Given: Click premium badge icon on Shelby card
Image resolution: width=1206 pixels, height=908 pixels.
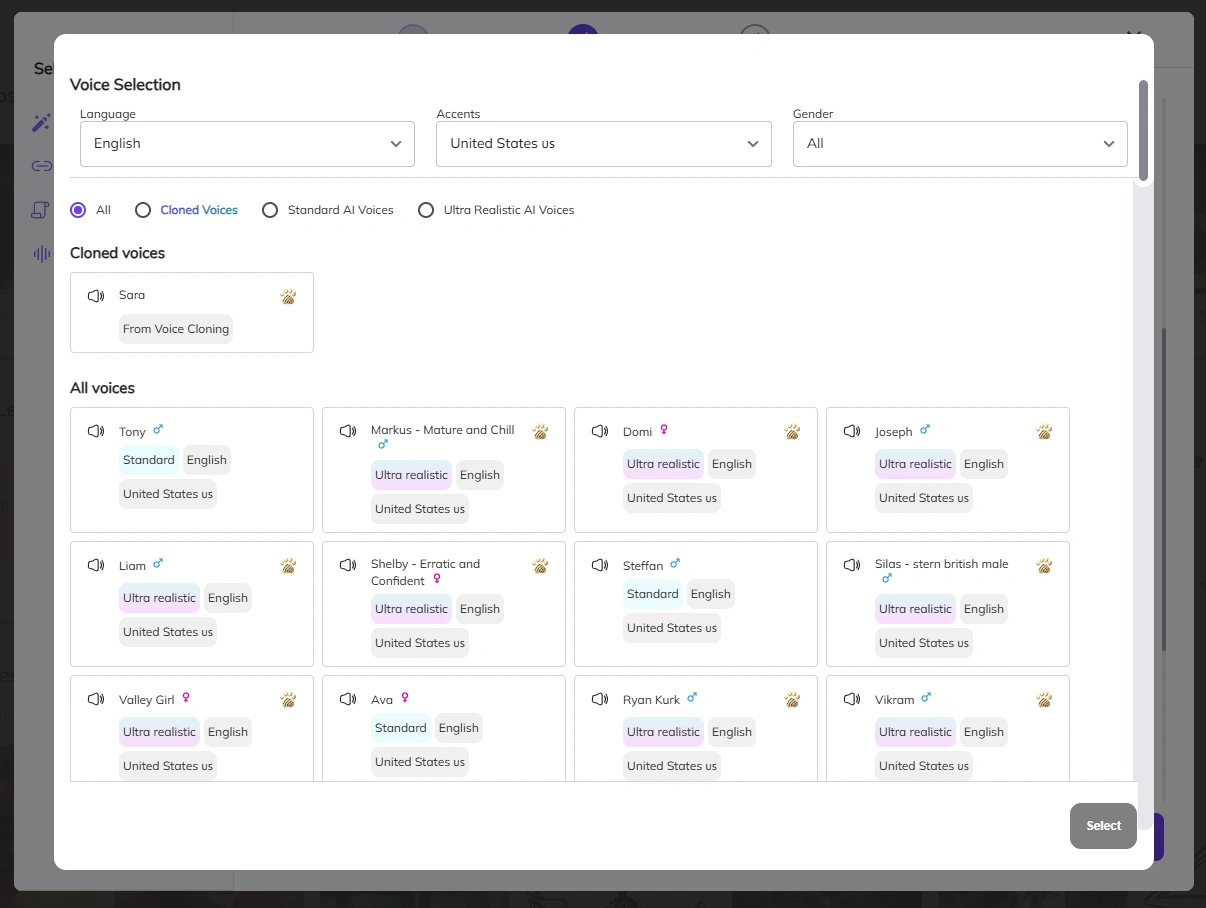Looking at the screenshot, I should (x=540, y=566).
